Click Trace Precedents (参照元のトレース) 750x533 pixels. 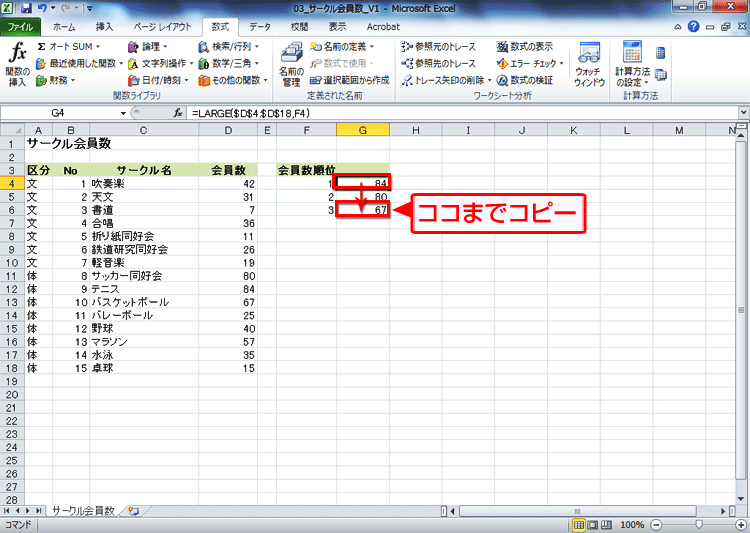[x=439, y=46]
